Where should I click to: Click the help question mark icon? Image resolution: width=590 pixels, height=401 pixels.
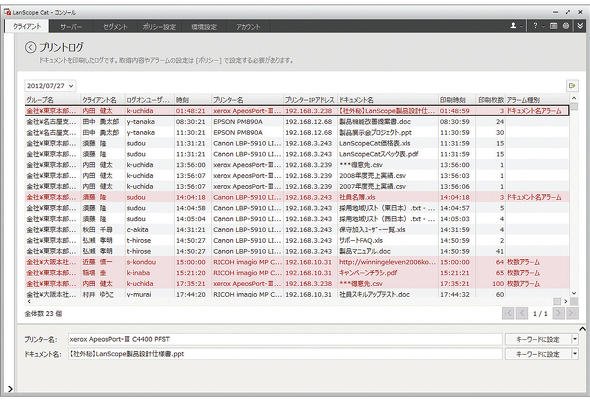coord(535,26)
